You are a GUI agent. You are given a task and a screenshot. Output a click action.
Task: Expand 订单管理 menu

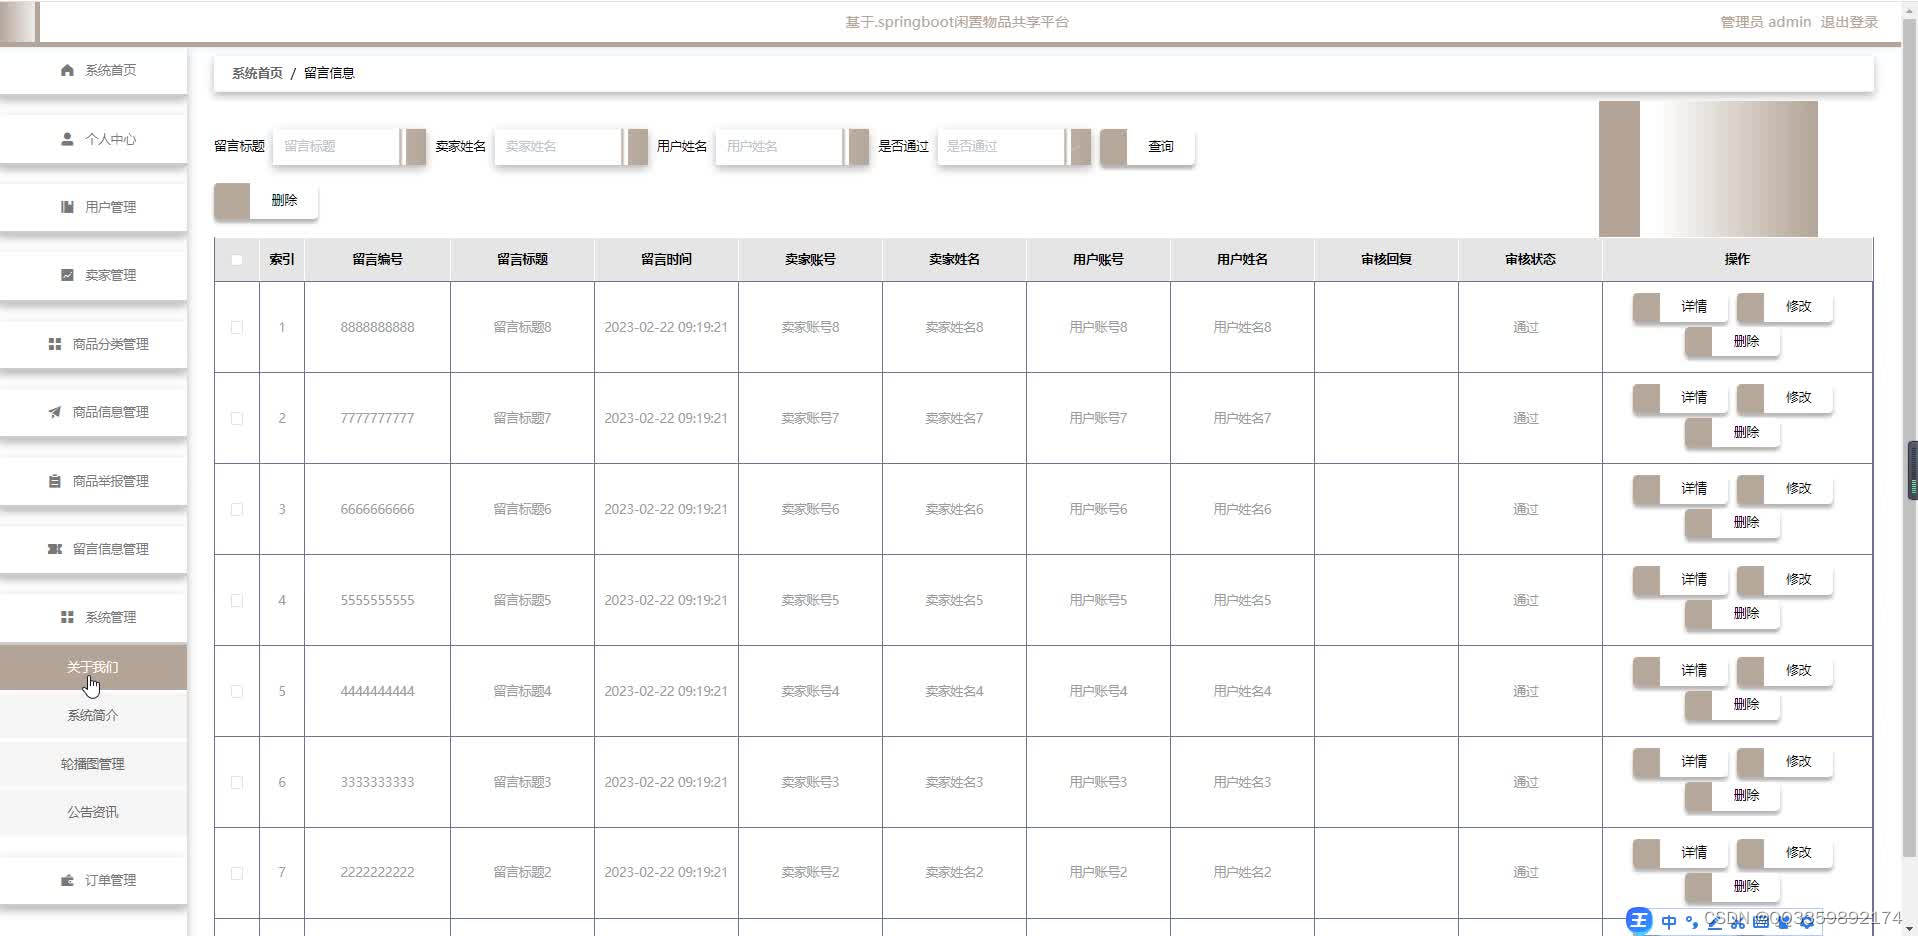coord(93,880)
